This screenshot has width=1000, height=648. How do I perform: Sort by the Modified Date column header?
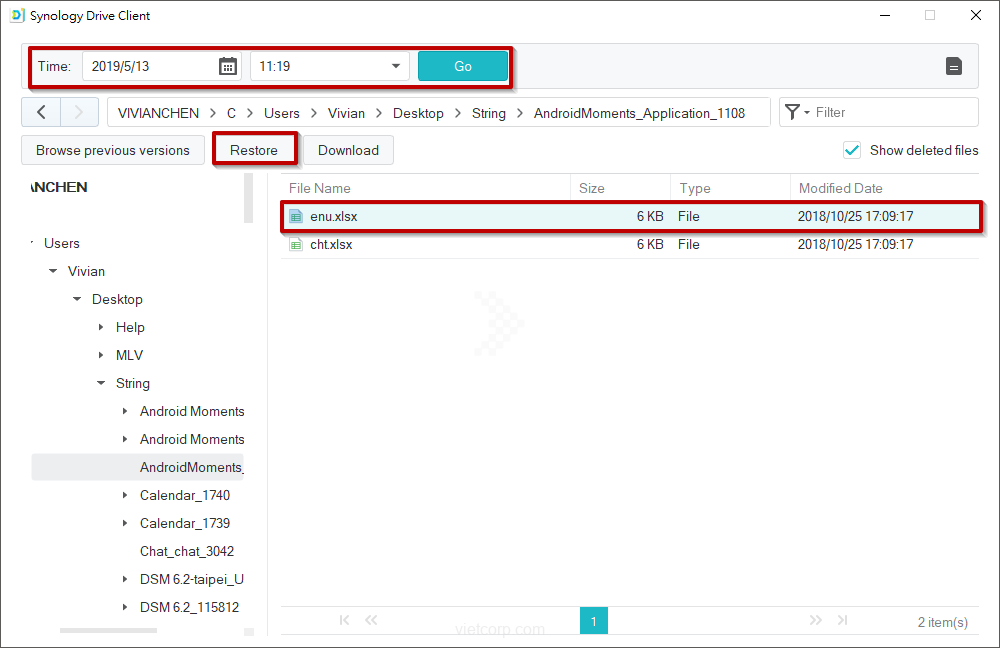[x=840, y=188]
